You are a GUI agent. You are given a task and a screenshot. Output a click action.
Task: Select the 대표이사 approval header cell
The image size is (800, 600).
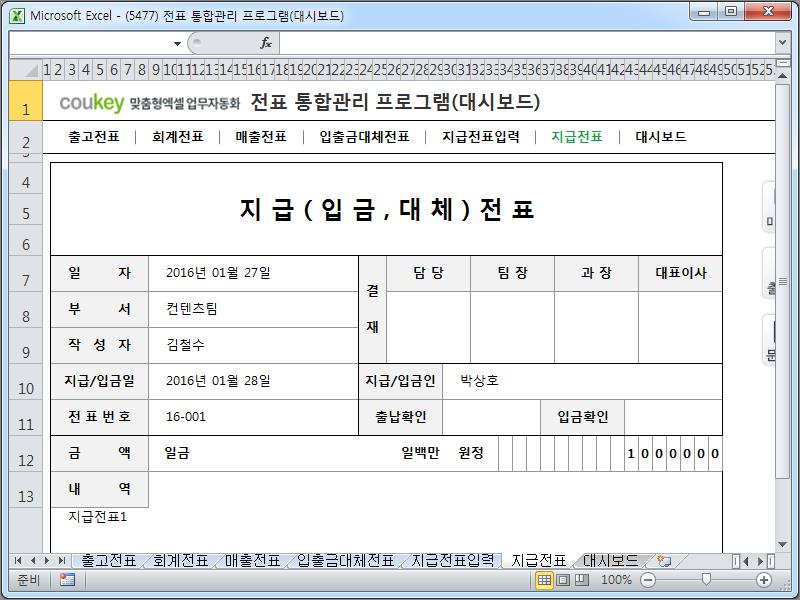(x=681, y=273)
